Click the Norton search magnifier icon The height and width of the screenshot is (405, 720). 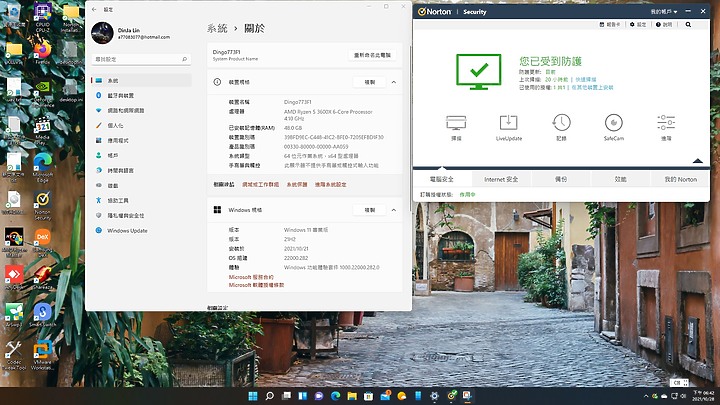coord(688,24)
